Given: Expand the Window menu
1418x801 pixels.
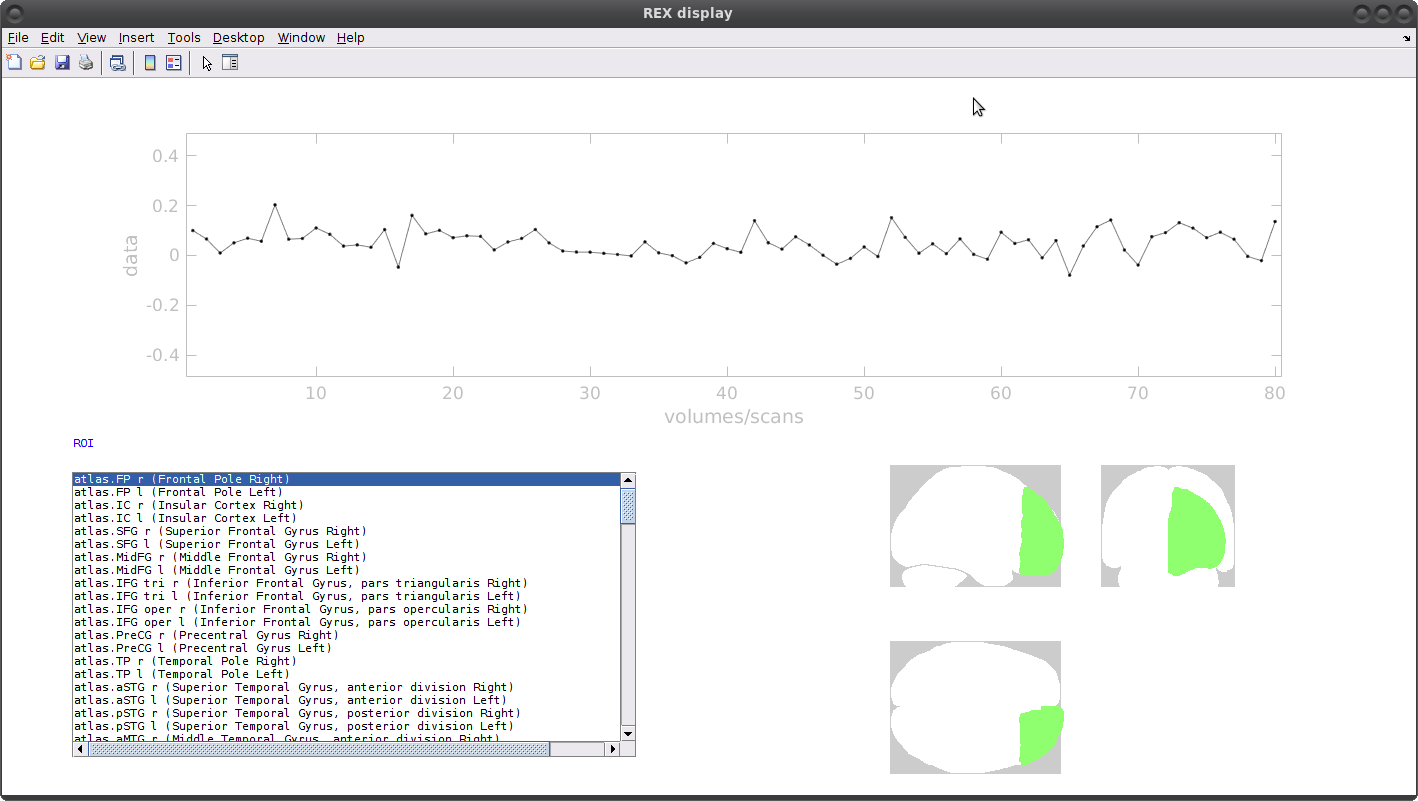Looking at the screenshot, I should [x=301, y=38].
